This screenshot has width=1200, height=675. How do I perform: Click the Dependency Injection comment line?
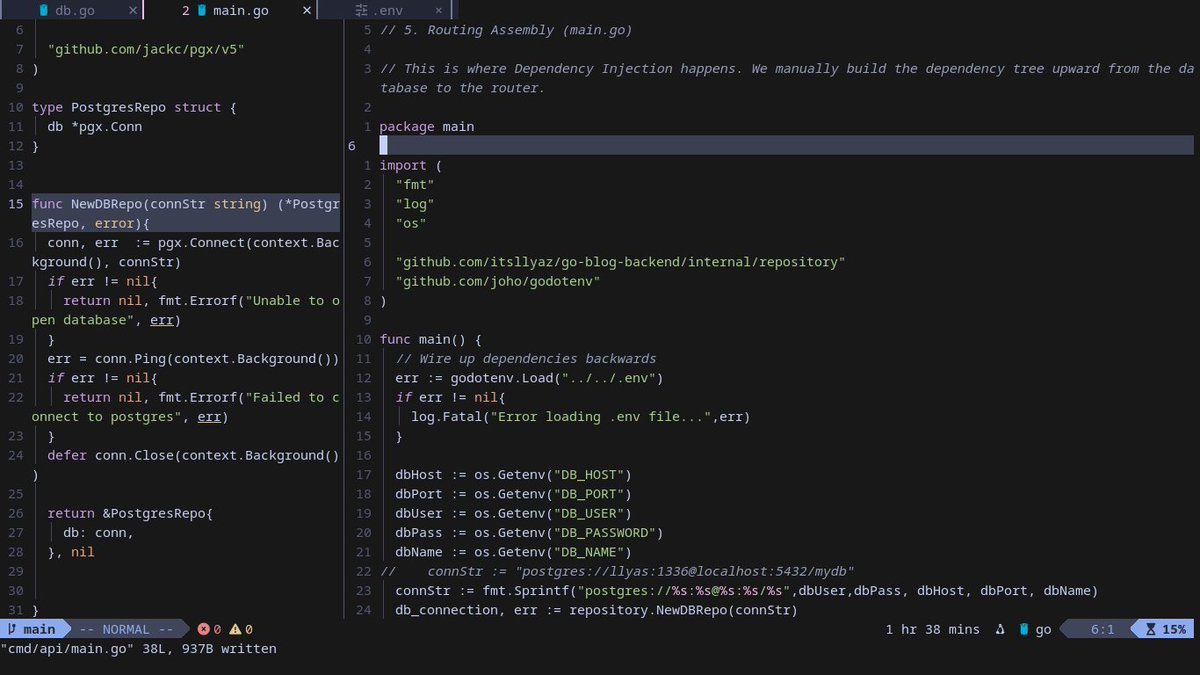786,78
